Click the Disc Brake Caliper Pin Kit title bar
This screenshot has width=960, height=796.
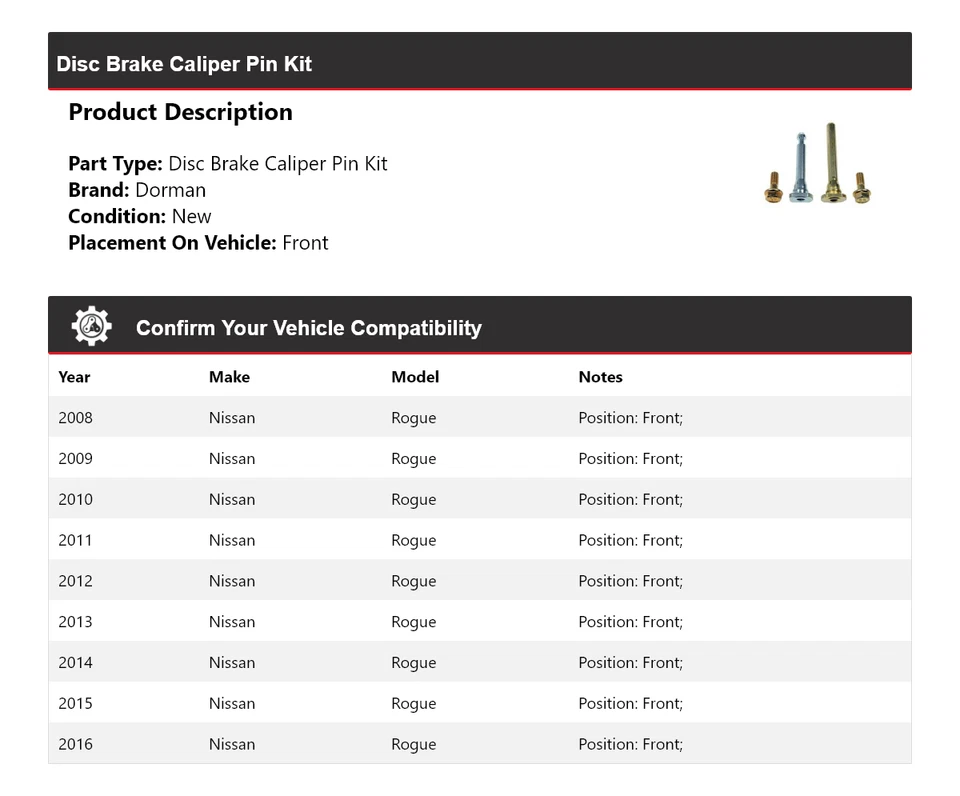tap(184, 64)
